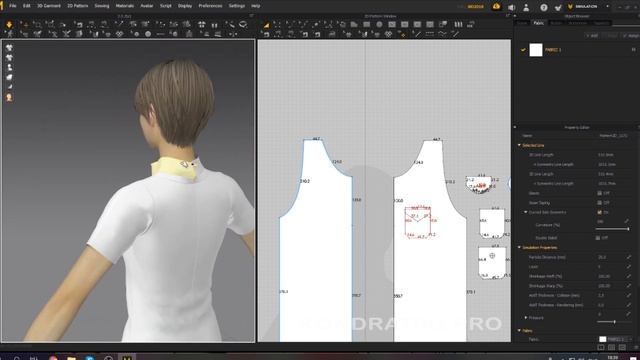Click the pencil icon for Curvature
640x360 pixels.
click(x=627, y=221)
